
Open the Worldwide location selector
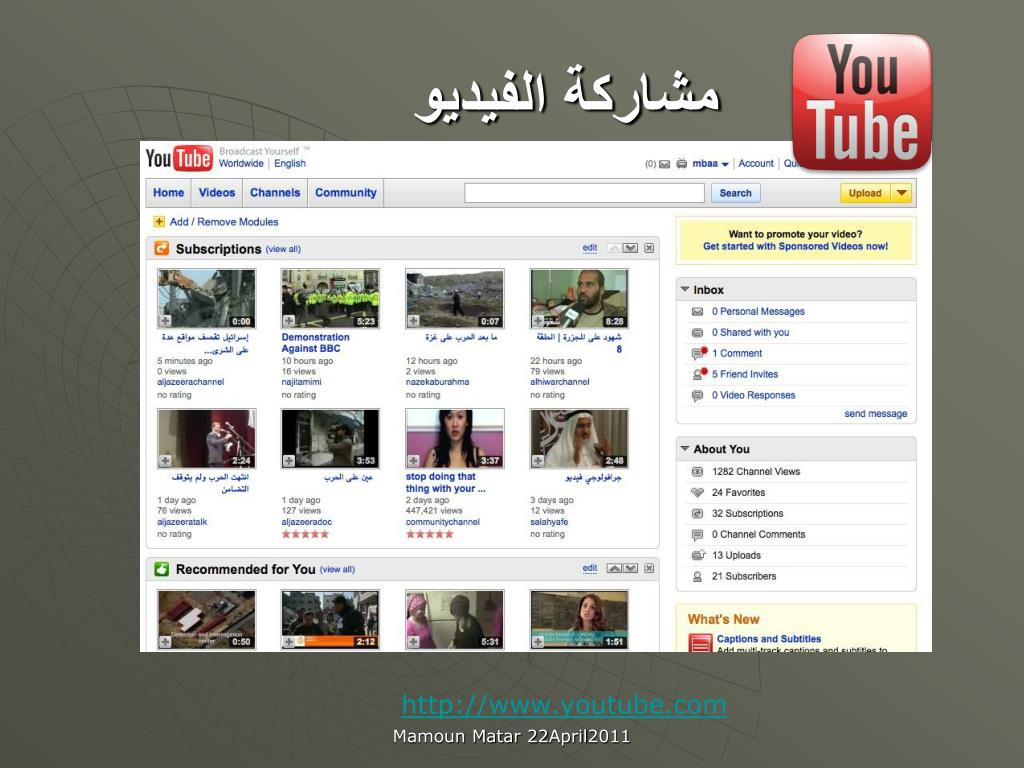point(241,163)
